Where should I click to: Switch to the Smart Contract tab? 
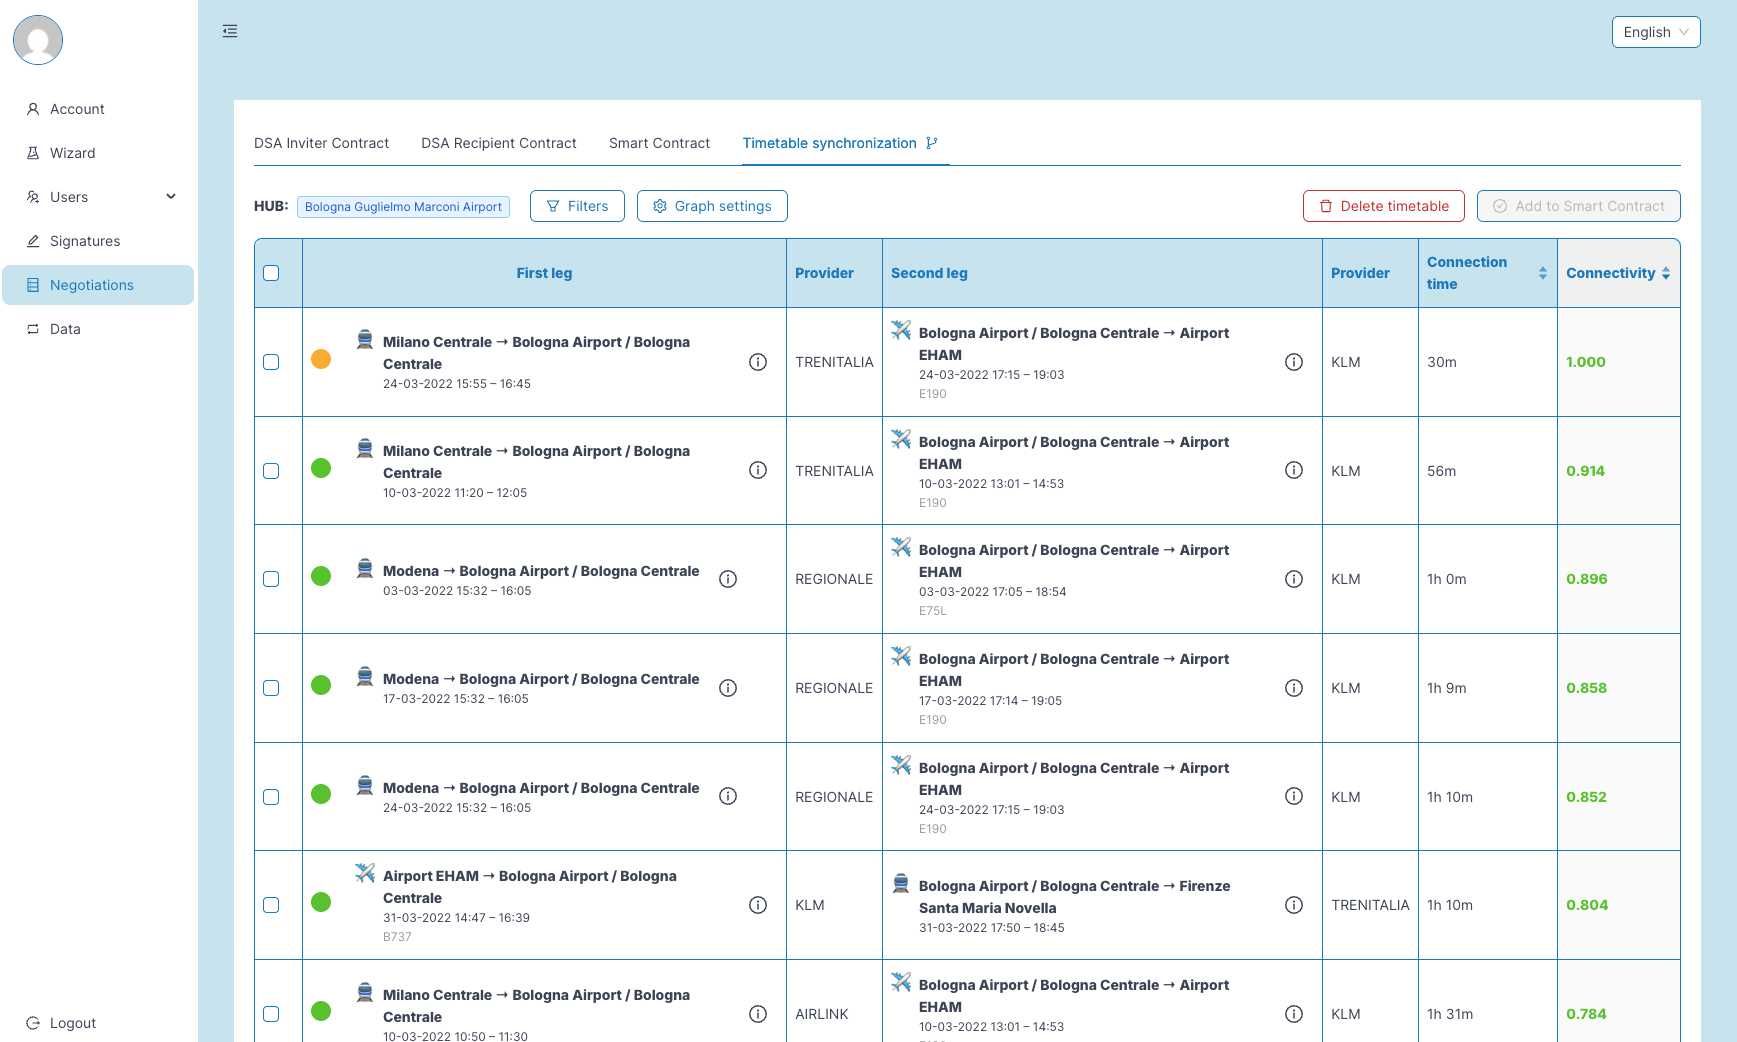659,143
